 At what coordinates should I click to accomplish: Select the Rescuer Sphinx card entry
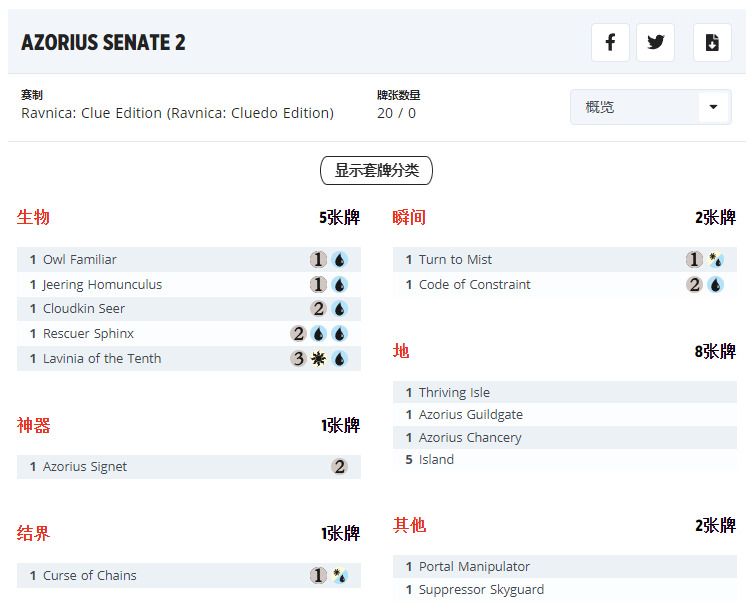[88, 334]
